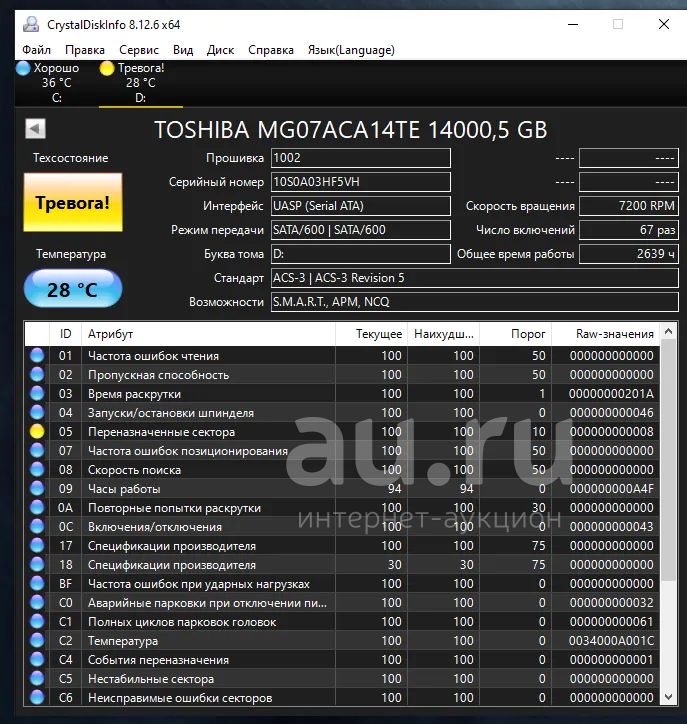Select the События переназначения row
The image size is (687, 724).
[342, 659]
